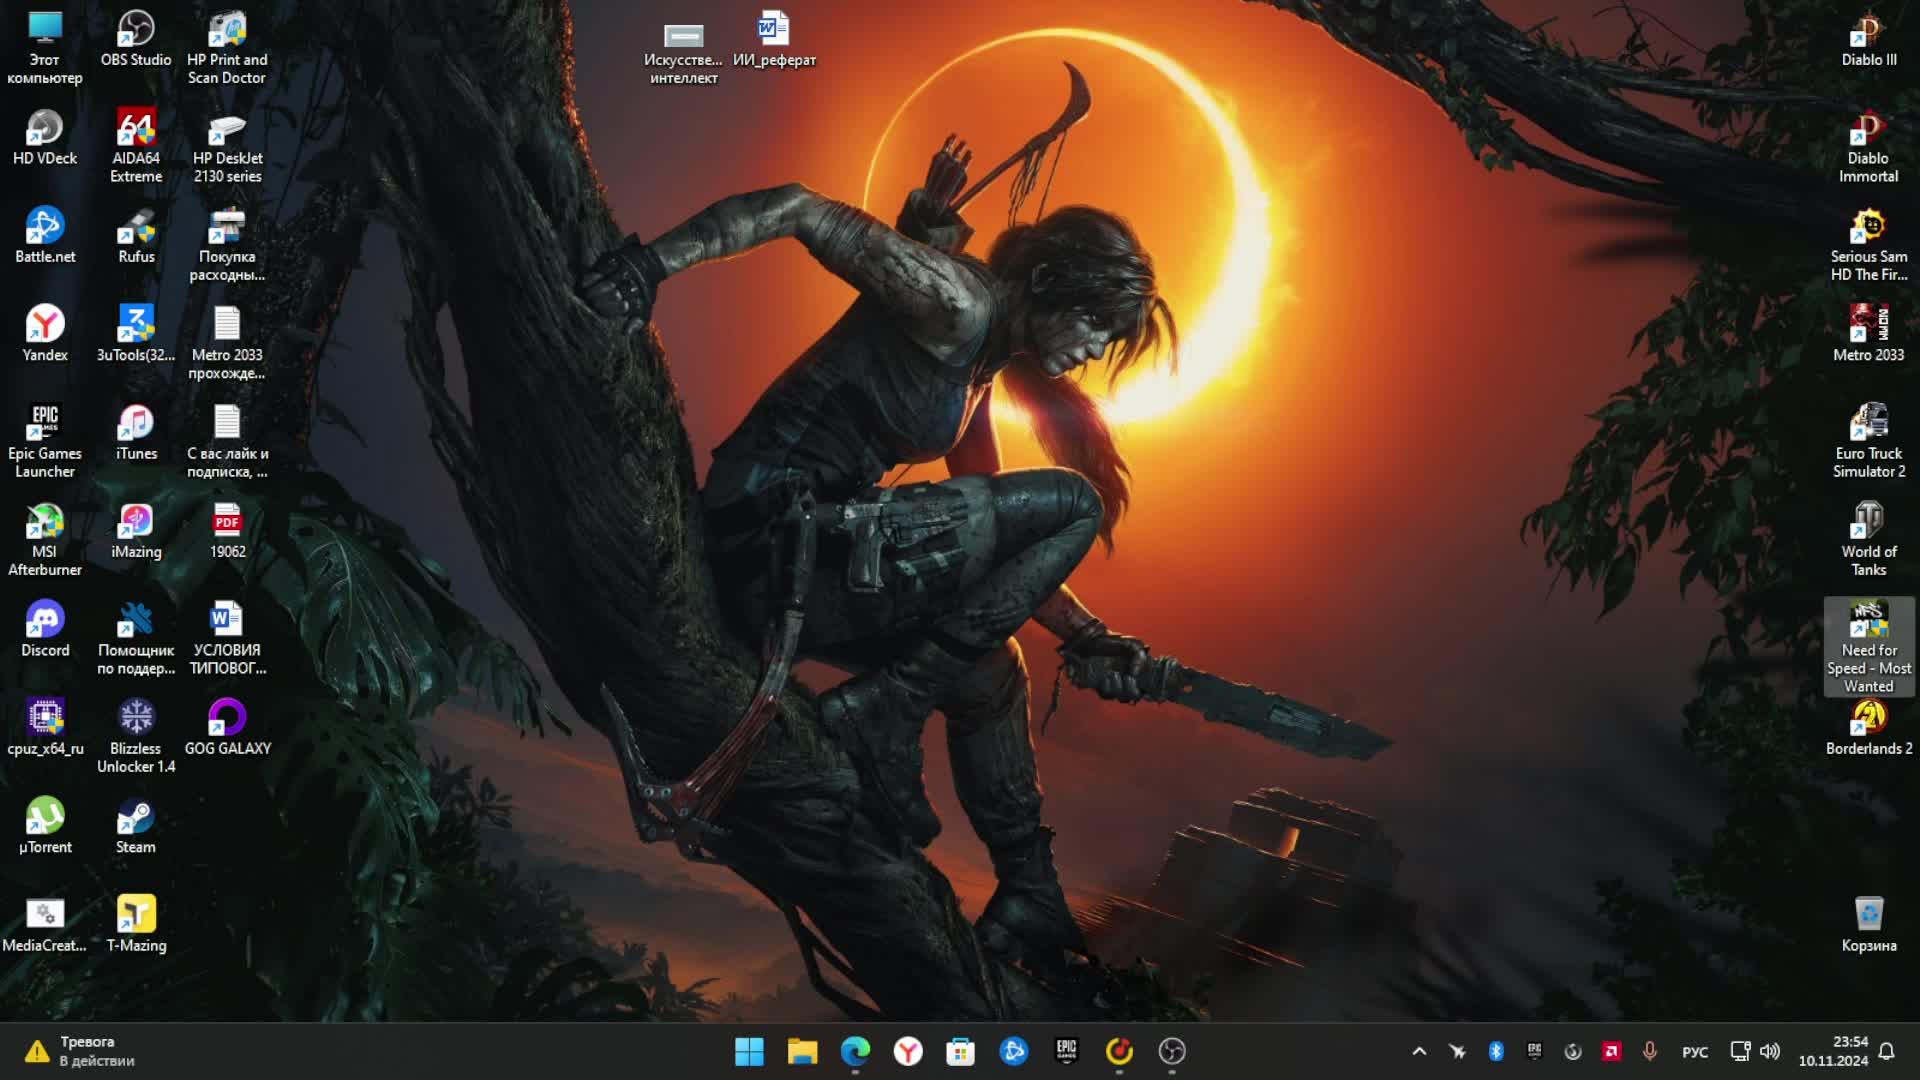The width and height of the screenshot is (1920, 1080).
Task: Open the AIDA64 Extreme shortcut
Action: (x=136, y=146)
